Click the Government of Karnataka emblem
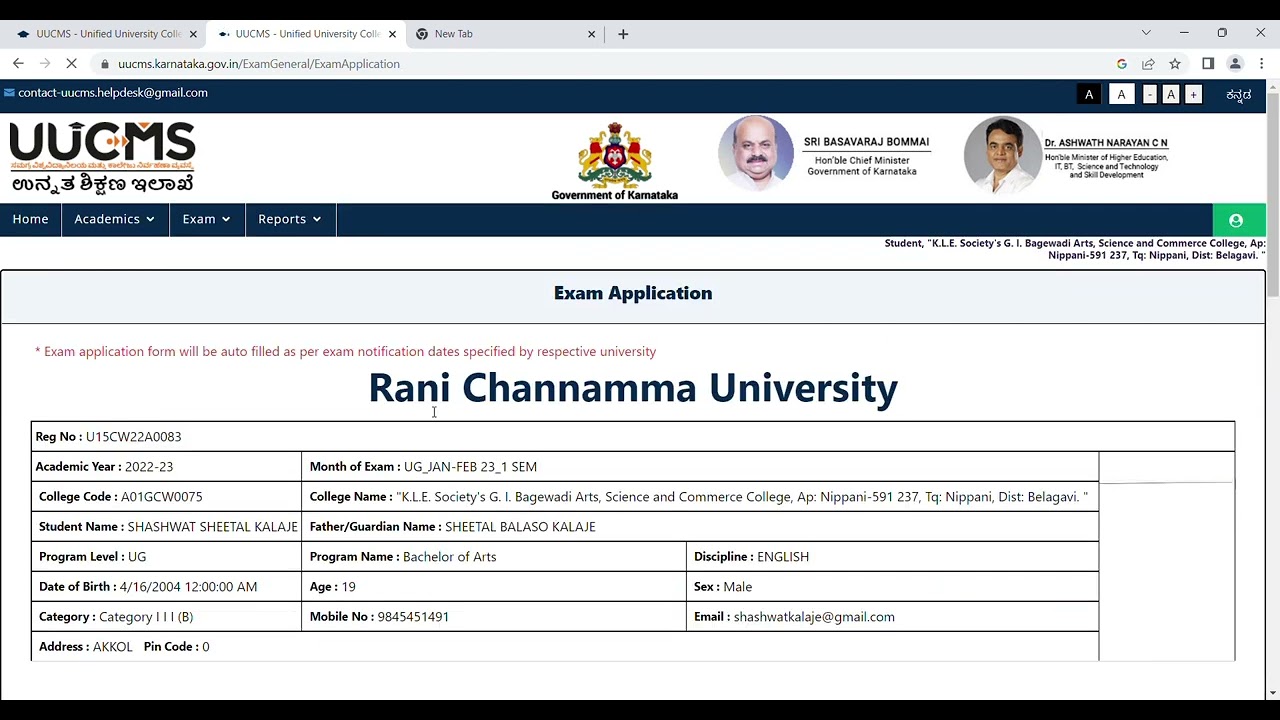This screenshot has height=720, width=1280. coord(615,160)
